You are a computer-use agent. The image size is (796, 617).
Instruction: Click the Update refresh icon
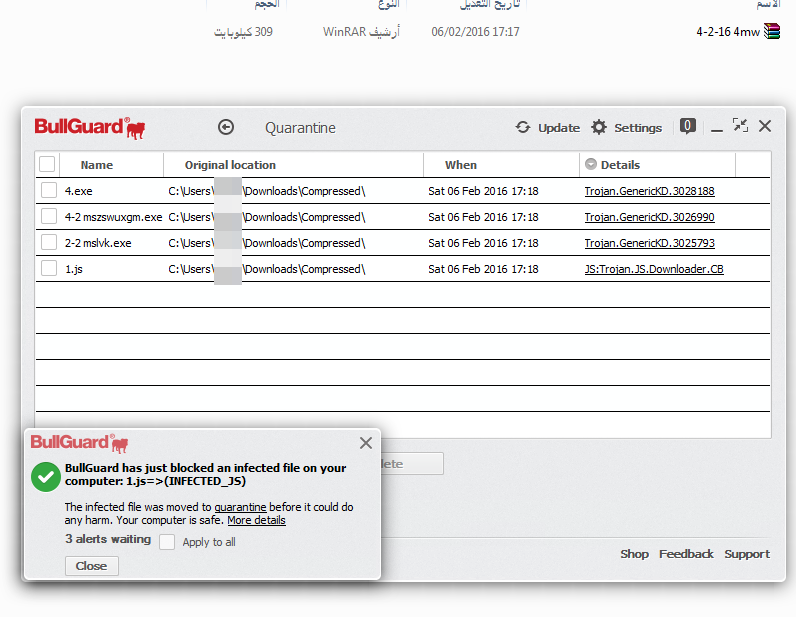tap(522, 127)
